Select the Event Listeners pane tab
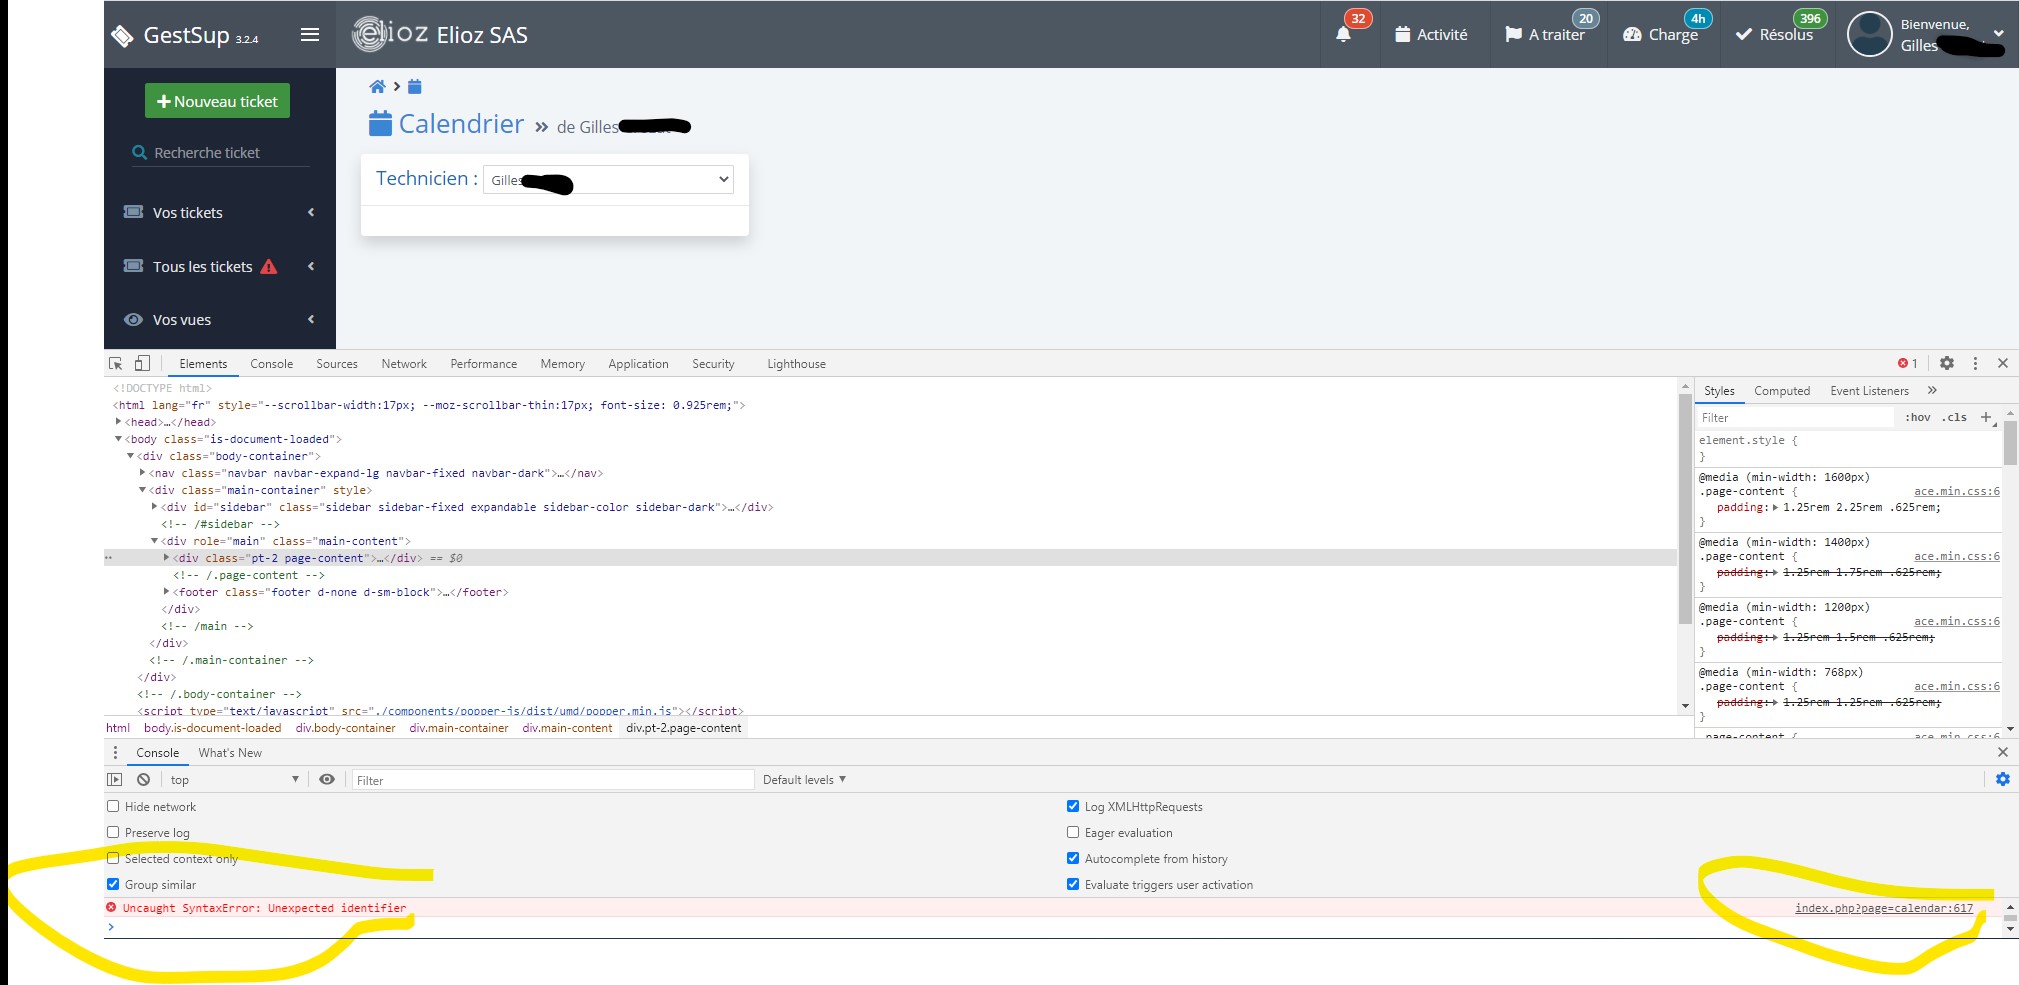 tap(1869, 391)
